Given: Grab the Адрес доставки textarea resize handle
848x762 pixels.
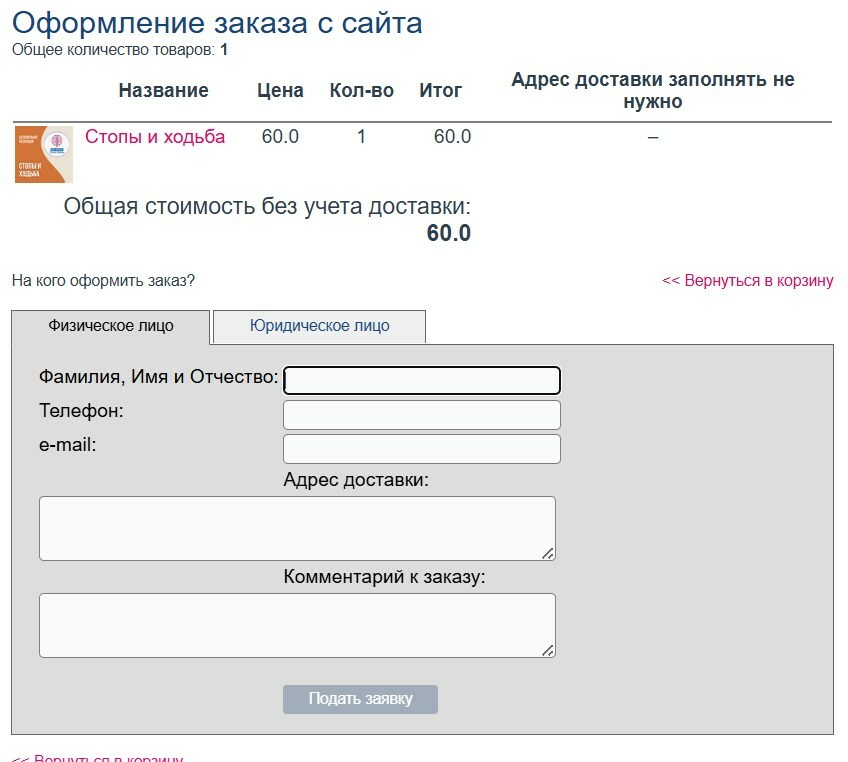Looking at the screenshot, I should [x=548, y=553].
